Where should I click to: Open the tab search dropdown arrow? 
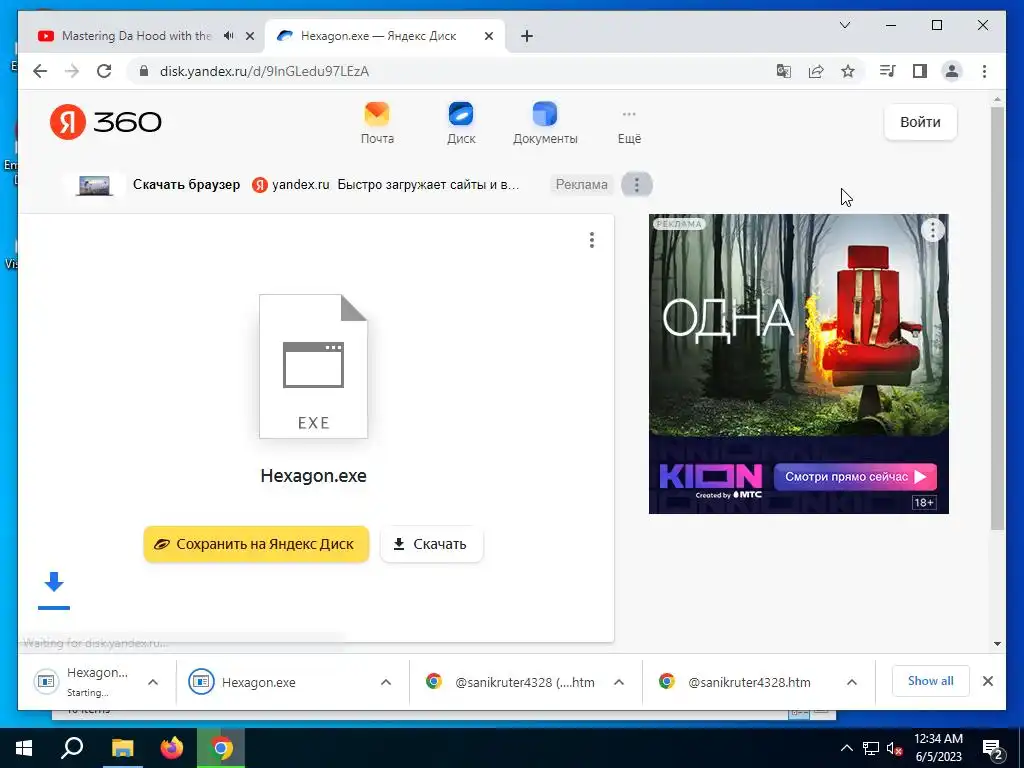(844, 25)
